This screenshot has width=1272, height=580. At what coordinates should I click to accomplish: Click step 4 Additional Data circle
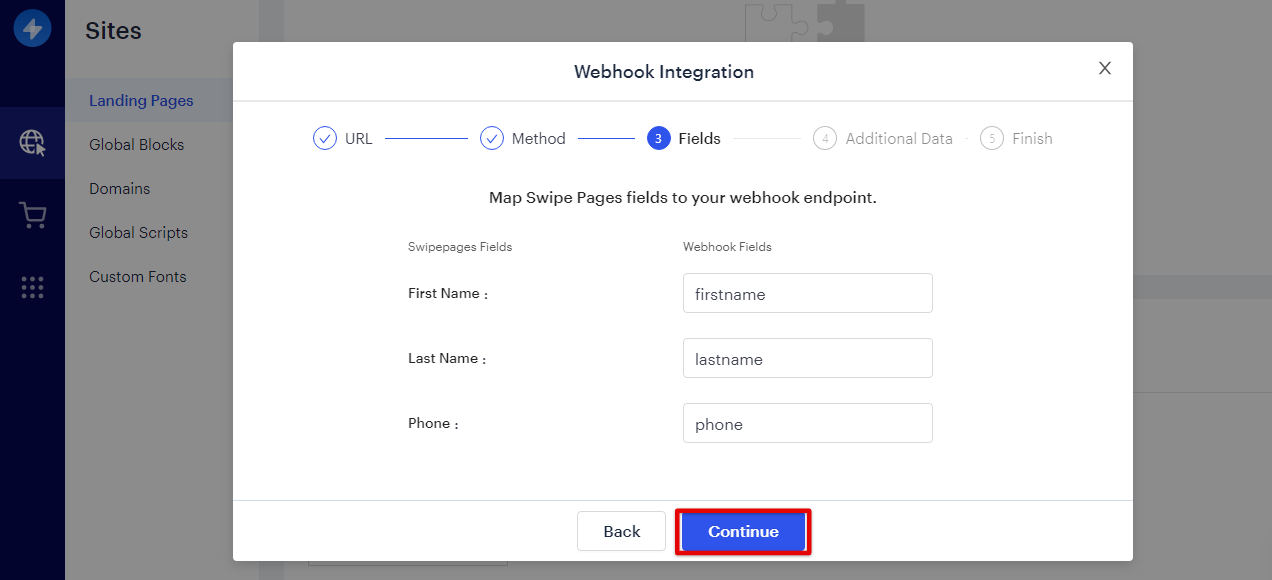coord(825,138)
